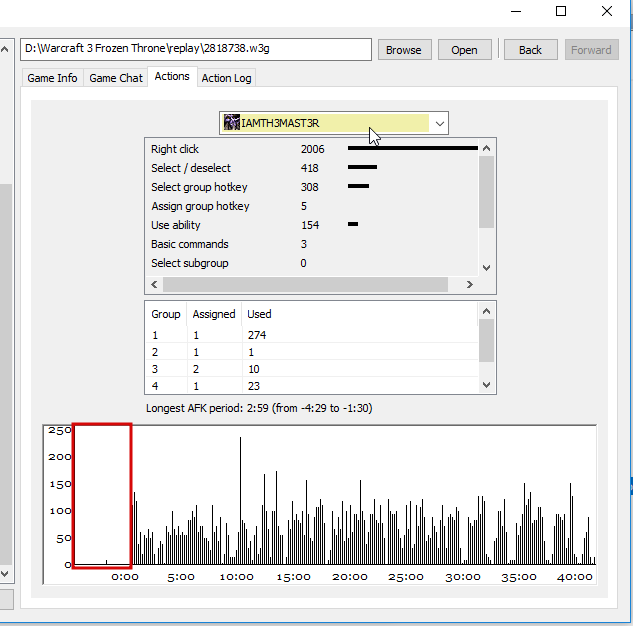Select group 3 row with 10 uses
Viewport: 633px width, 626px height.
click(x=312, y=369)
